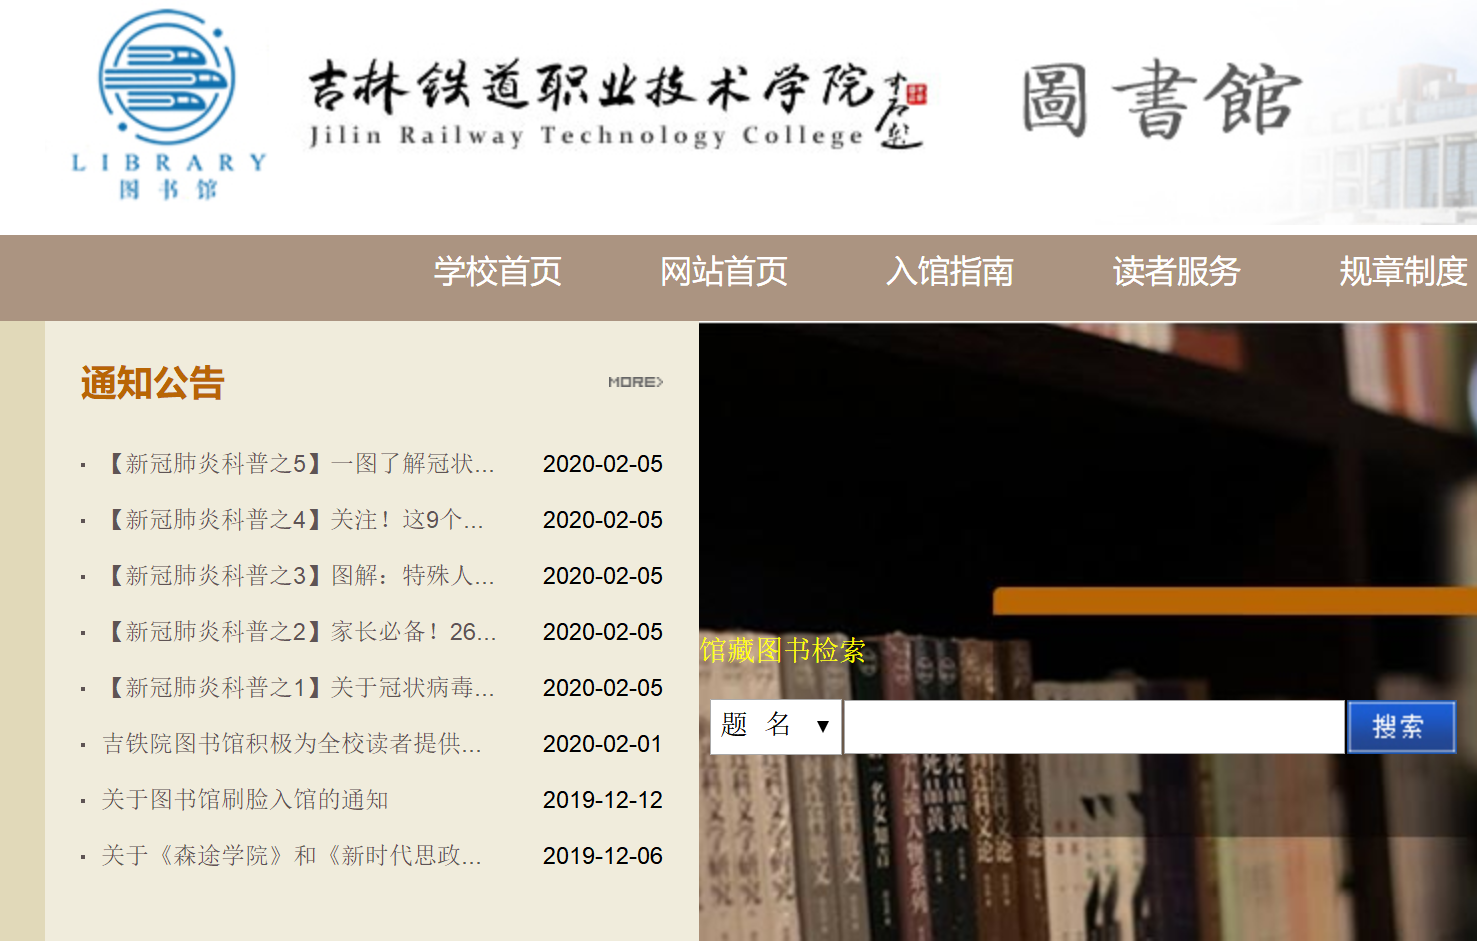This screenshot has width=1477, height=944.
Task: Open the 吉铁院图书馆积极为全校读者提供 notice
Action: pos(292,744)
